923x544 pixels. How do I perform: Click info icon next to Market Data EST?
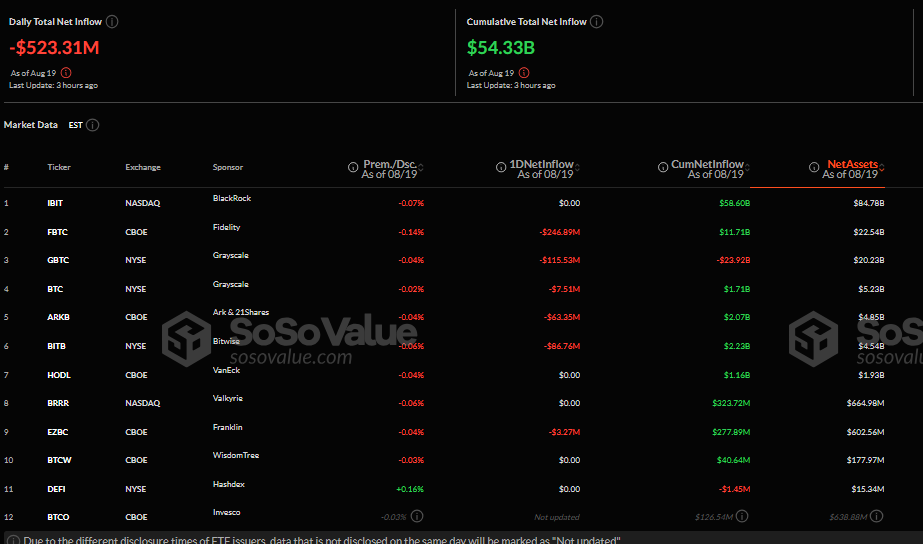click(92, 125)
